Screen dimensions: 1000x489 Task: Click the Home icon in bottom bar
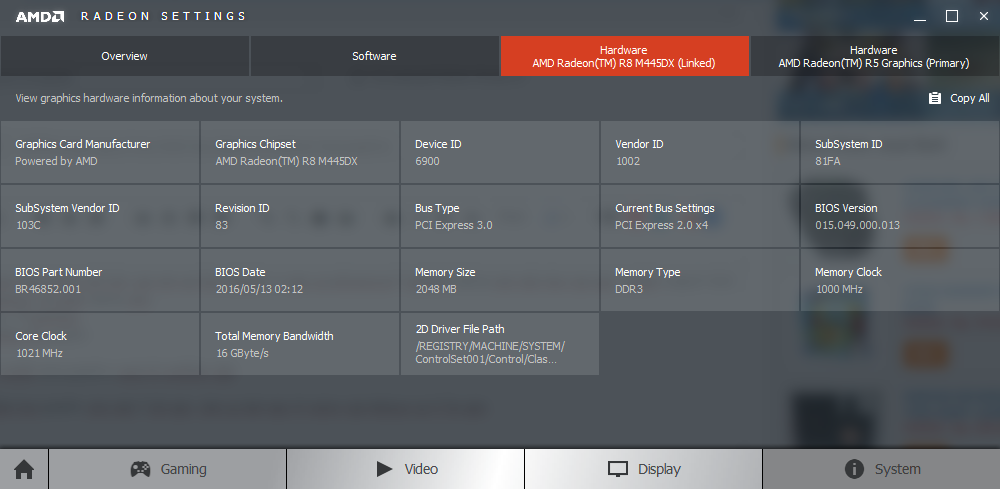tap(24, 469)
